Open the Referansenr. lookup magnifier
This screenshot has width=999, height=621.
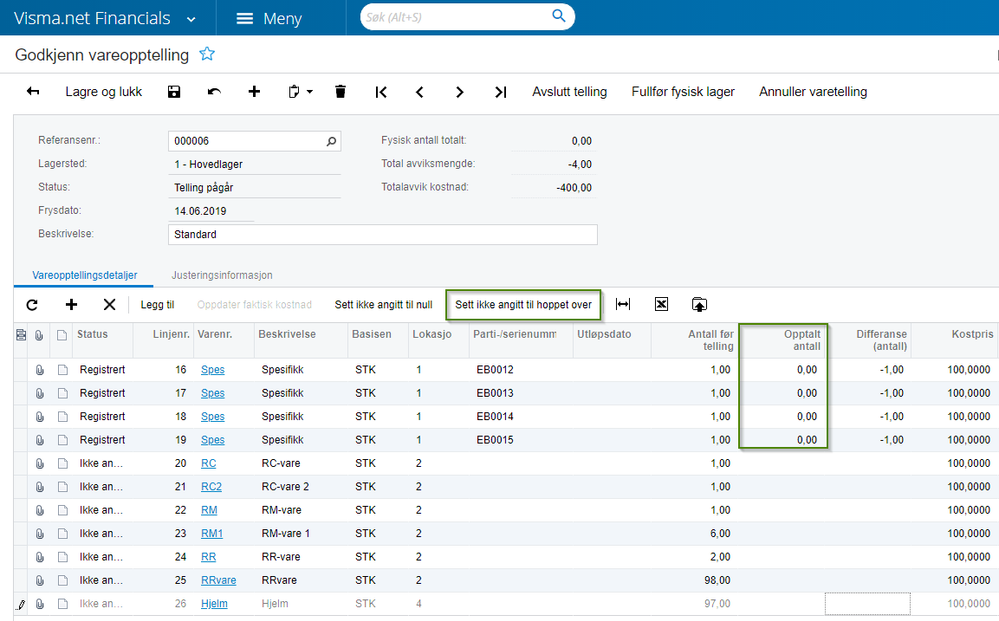click(x=331, y=141)
